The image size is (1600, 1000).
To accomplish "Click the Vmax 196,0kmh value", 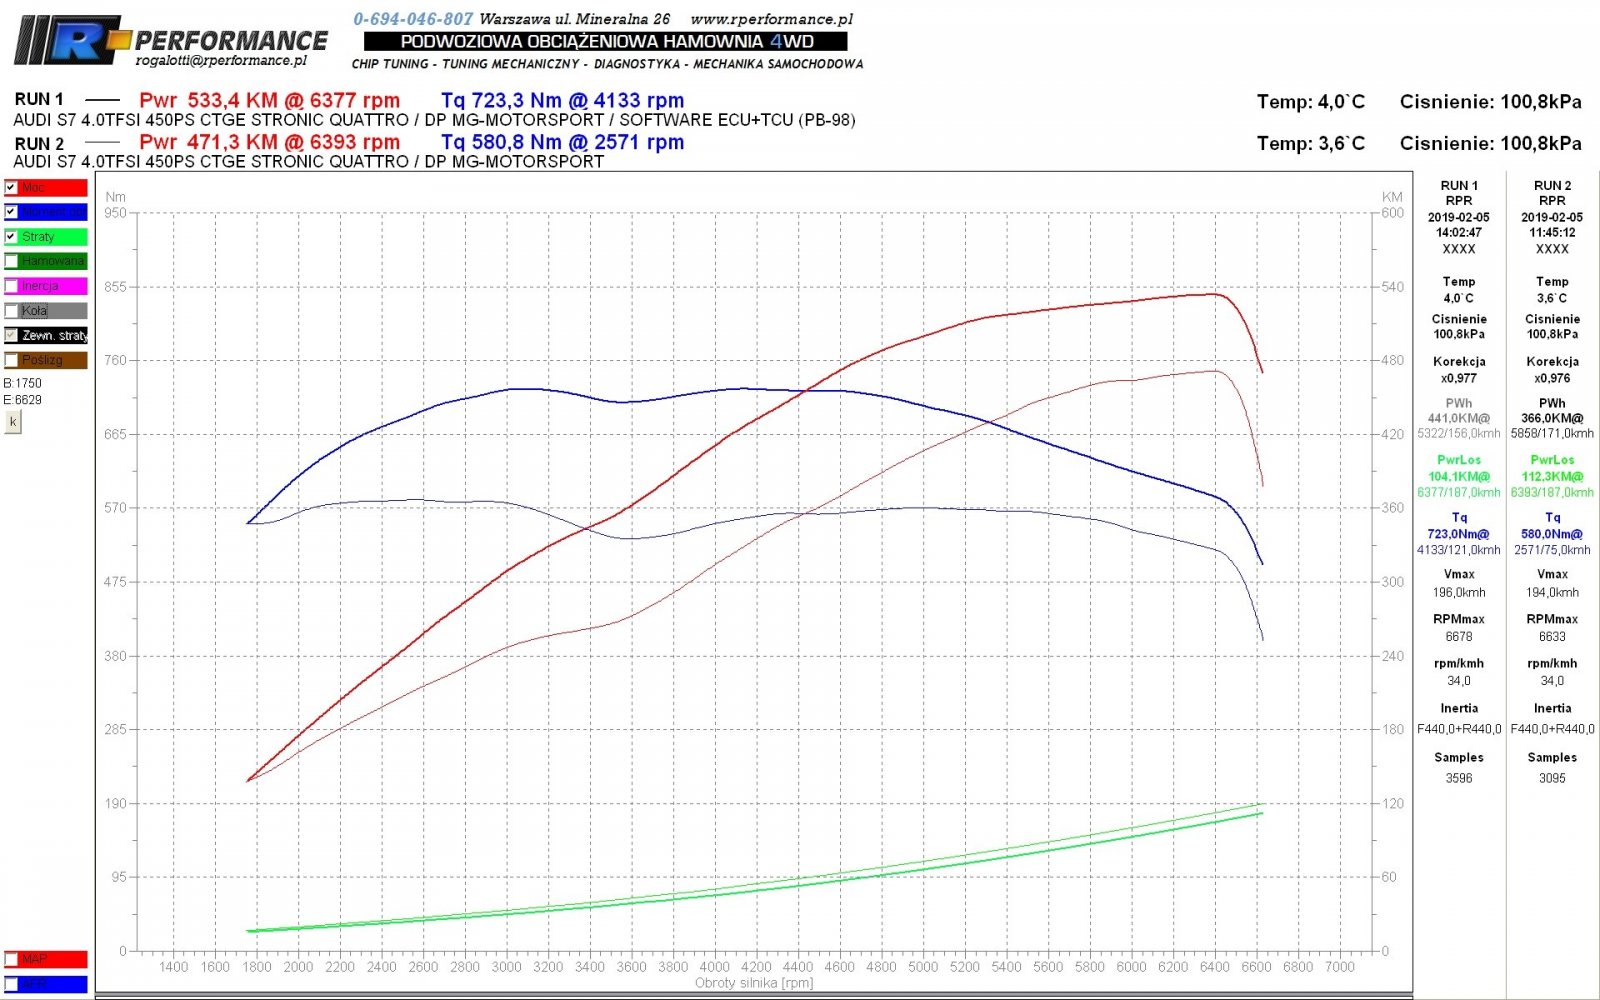I will 1459,592.
